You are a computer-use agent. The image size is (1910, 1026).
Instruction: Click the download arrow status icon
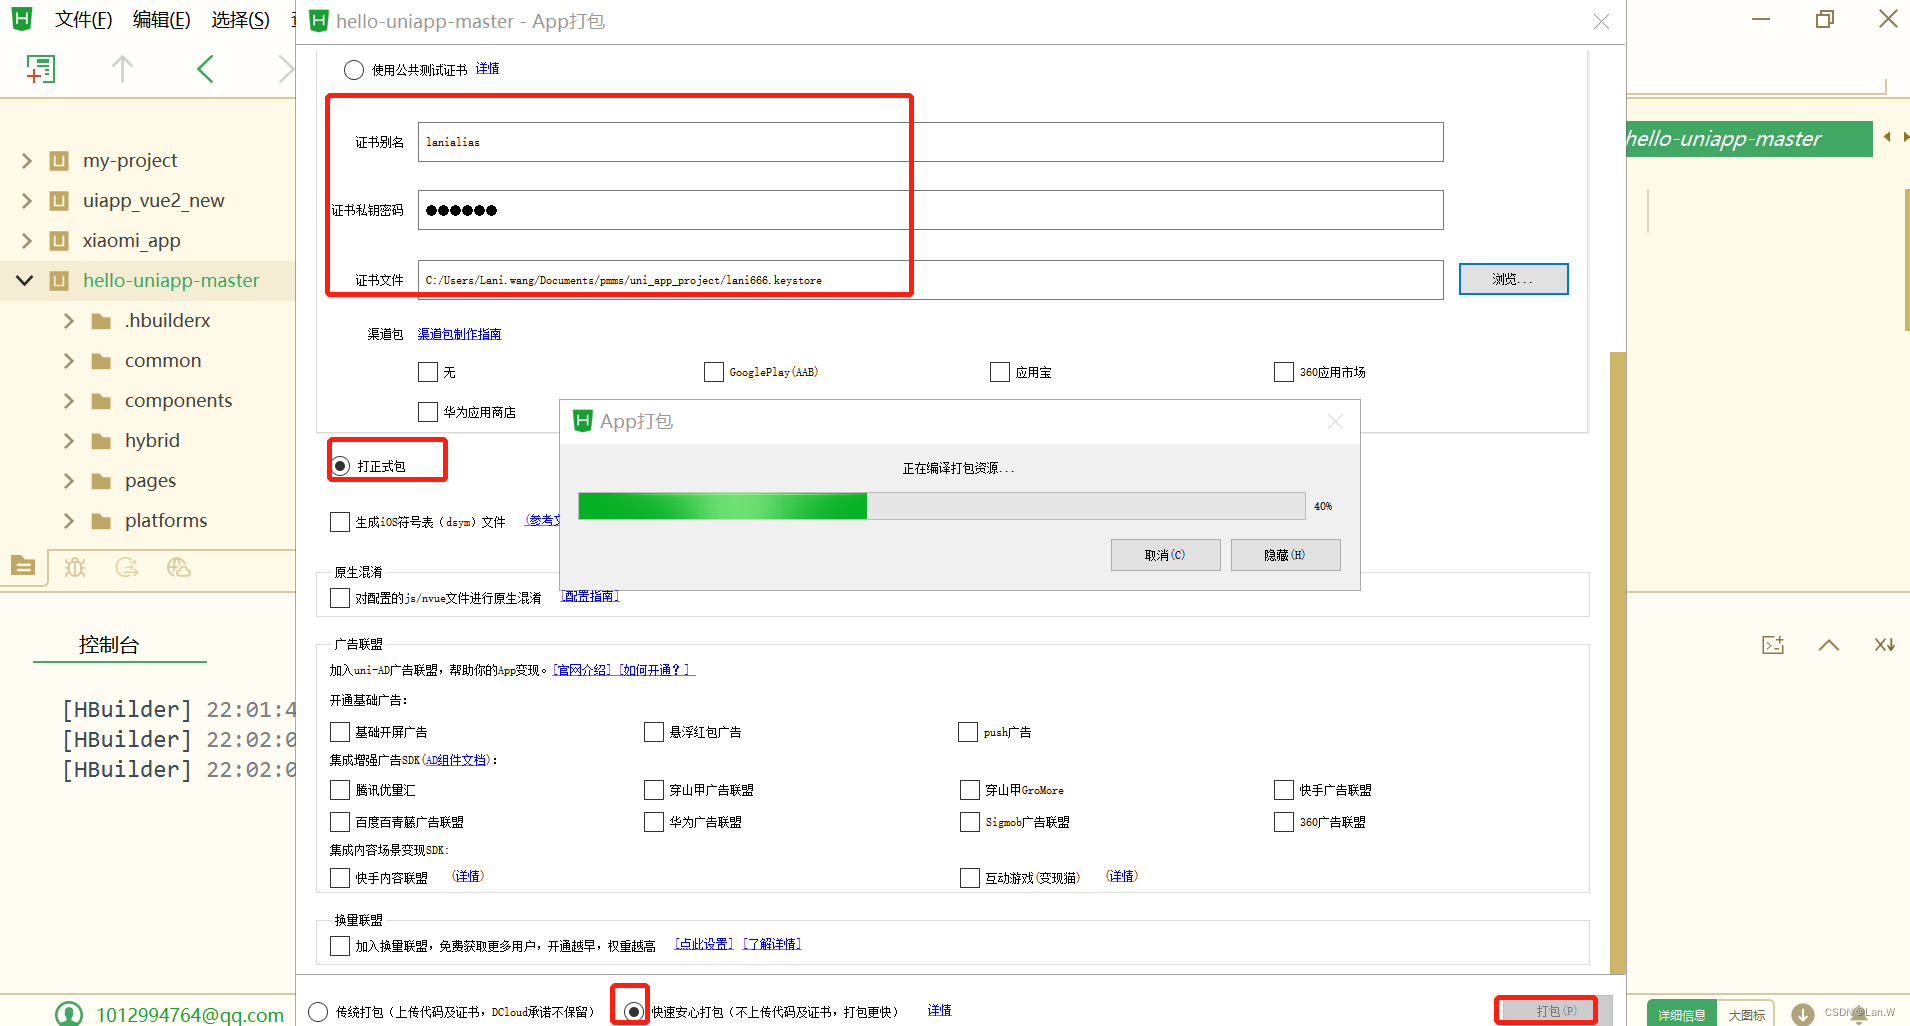[1803, 1014]
